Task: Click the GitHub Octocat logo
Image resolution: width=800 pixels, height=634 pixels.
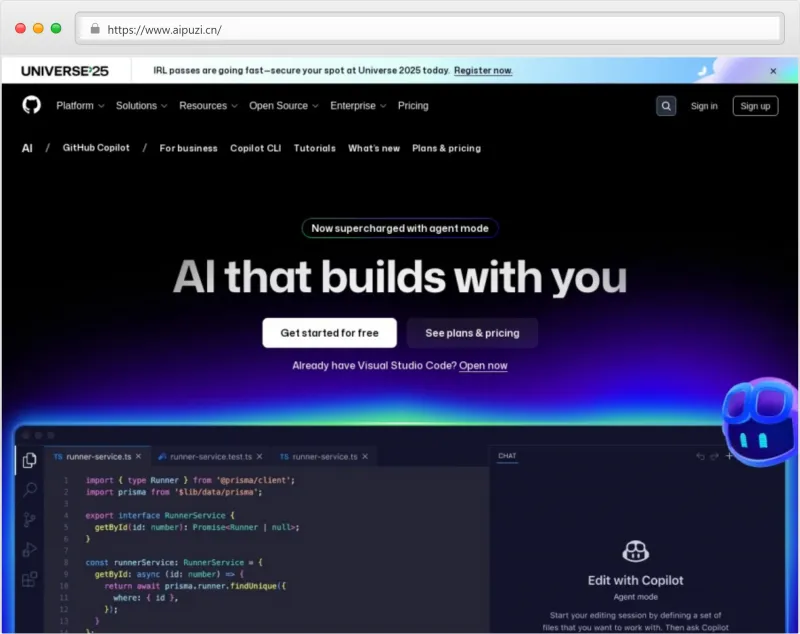Action: coord(32,105)
